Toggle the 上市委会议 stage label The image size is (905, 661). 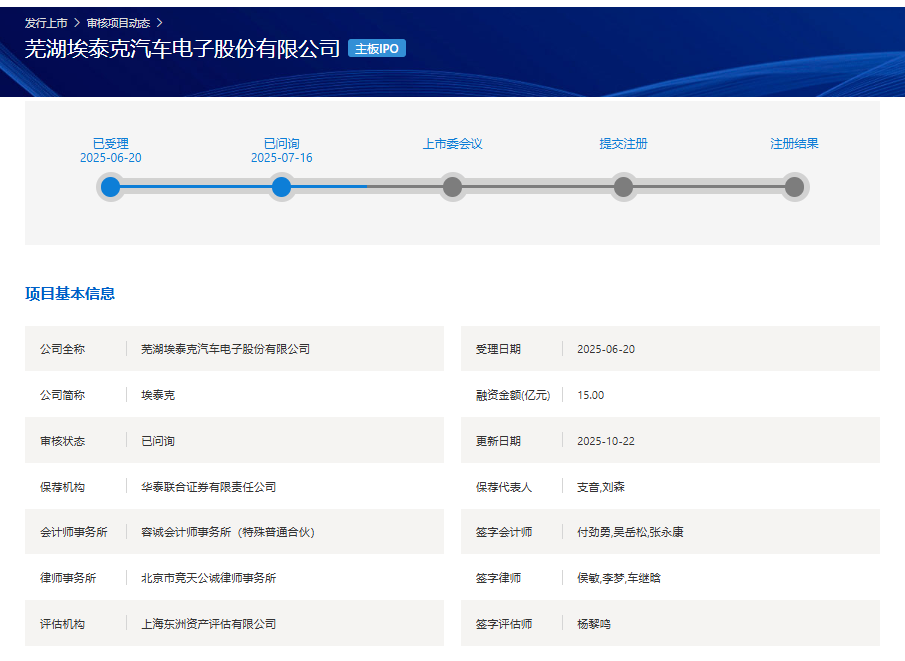point(452,143)
